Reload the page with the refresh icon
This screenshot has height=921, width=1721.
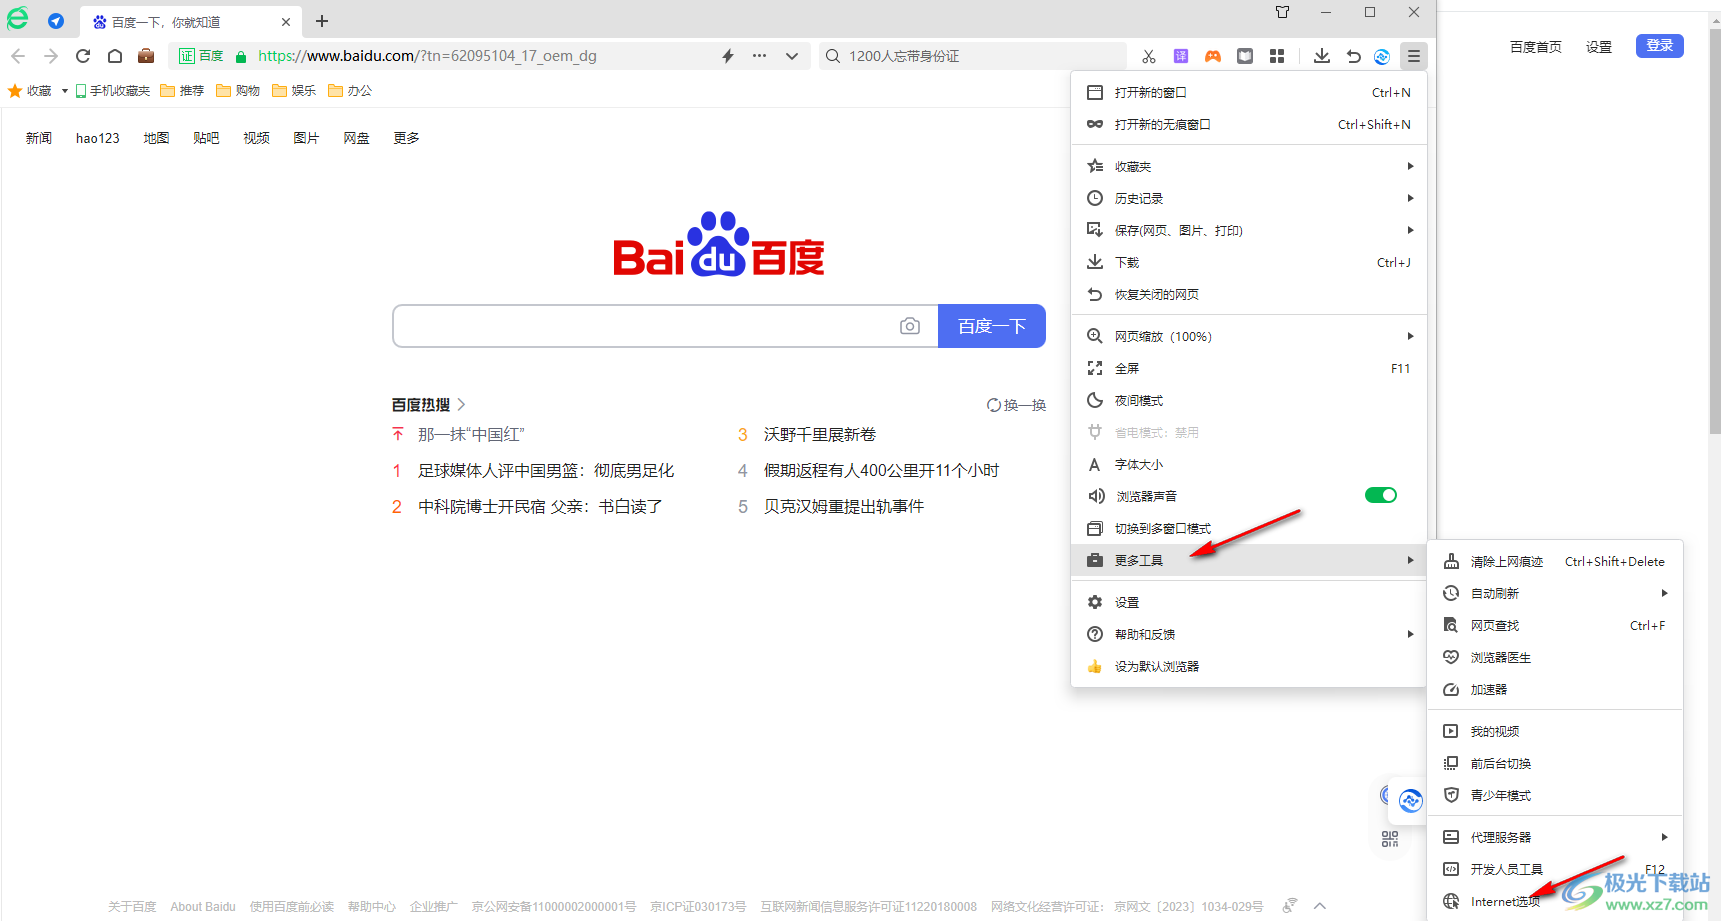pos(83,56)
